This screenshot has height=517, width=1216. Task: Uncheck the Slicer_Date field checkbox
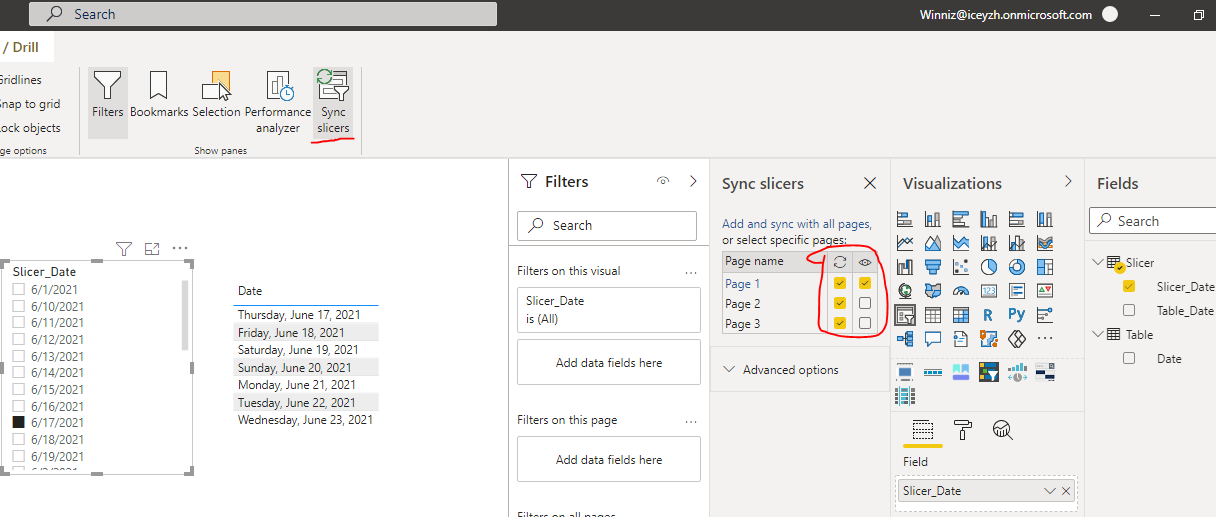pos(1129,286)
